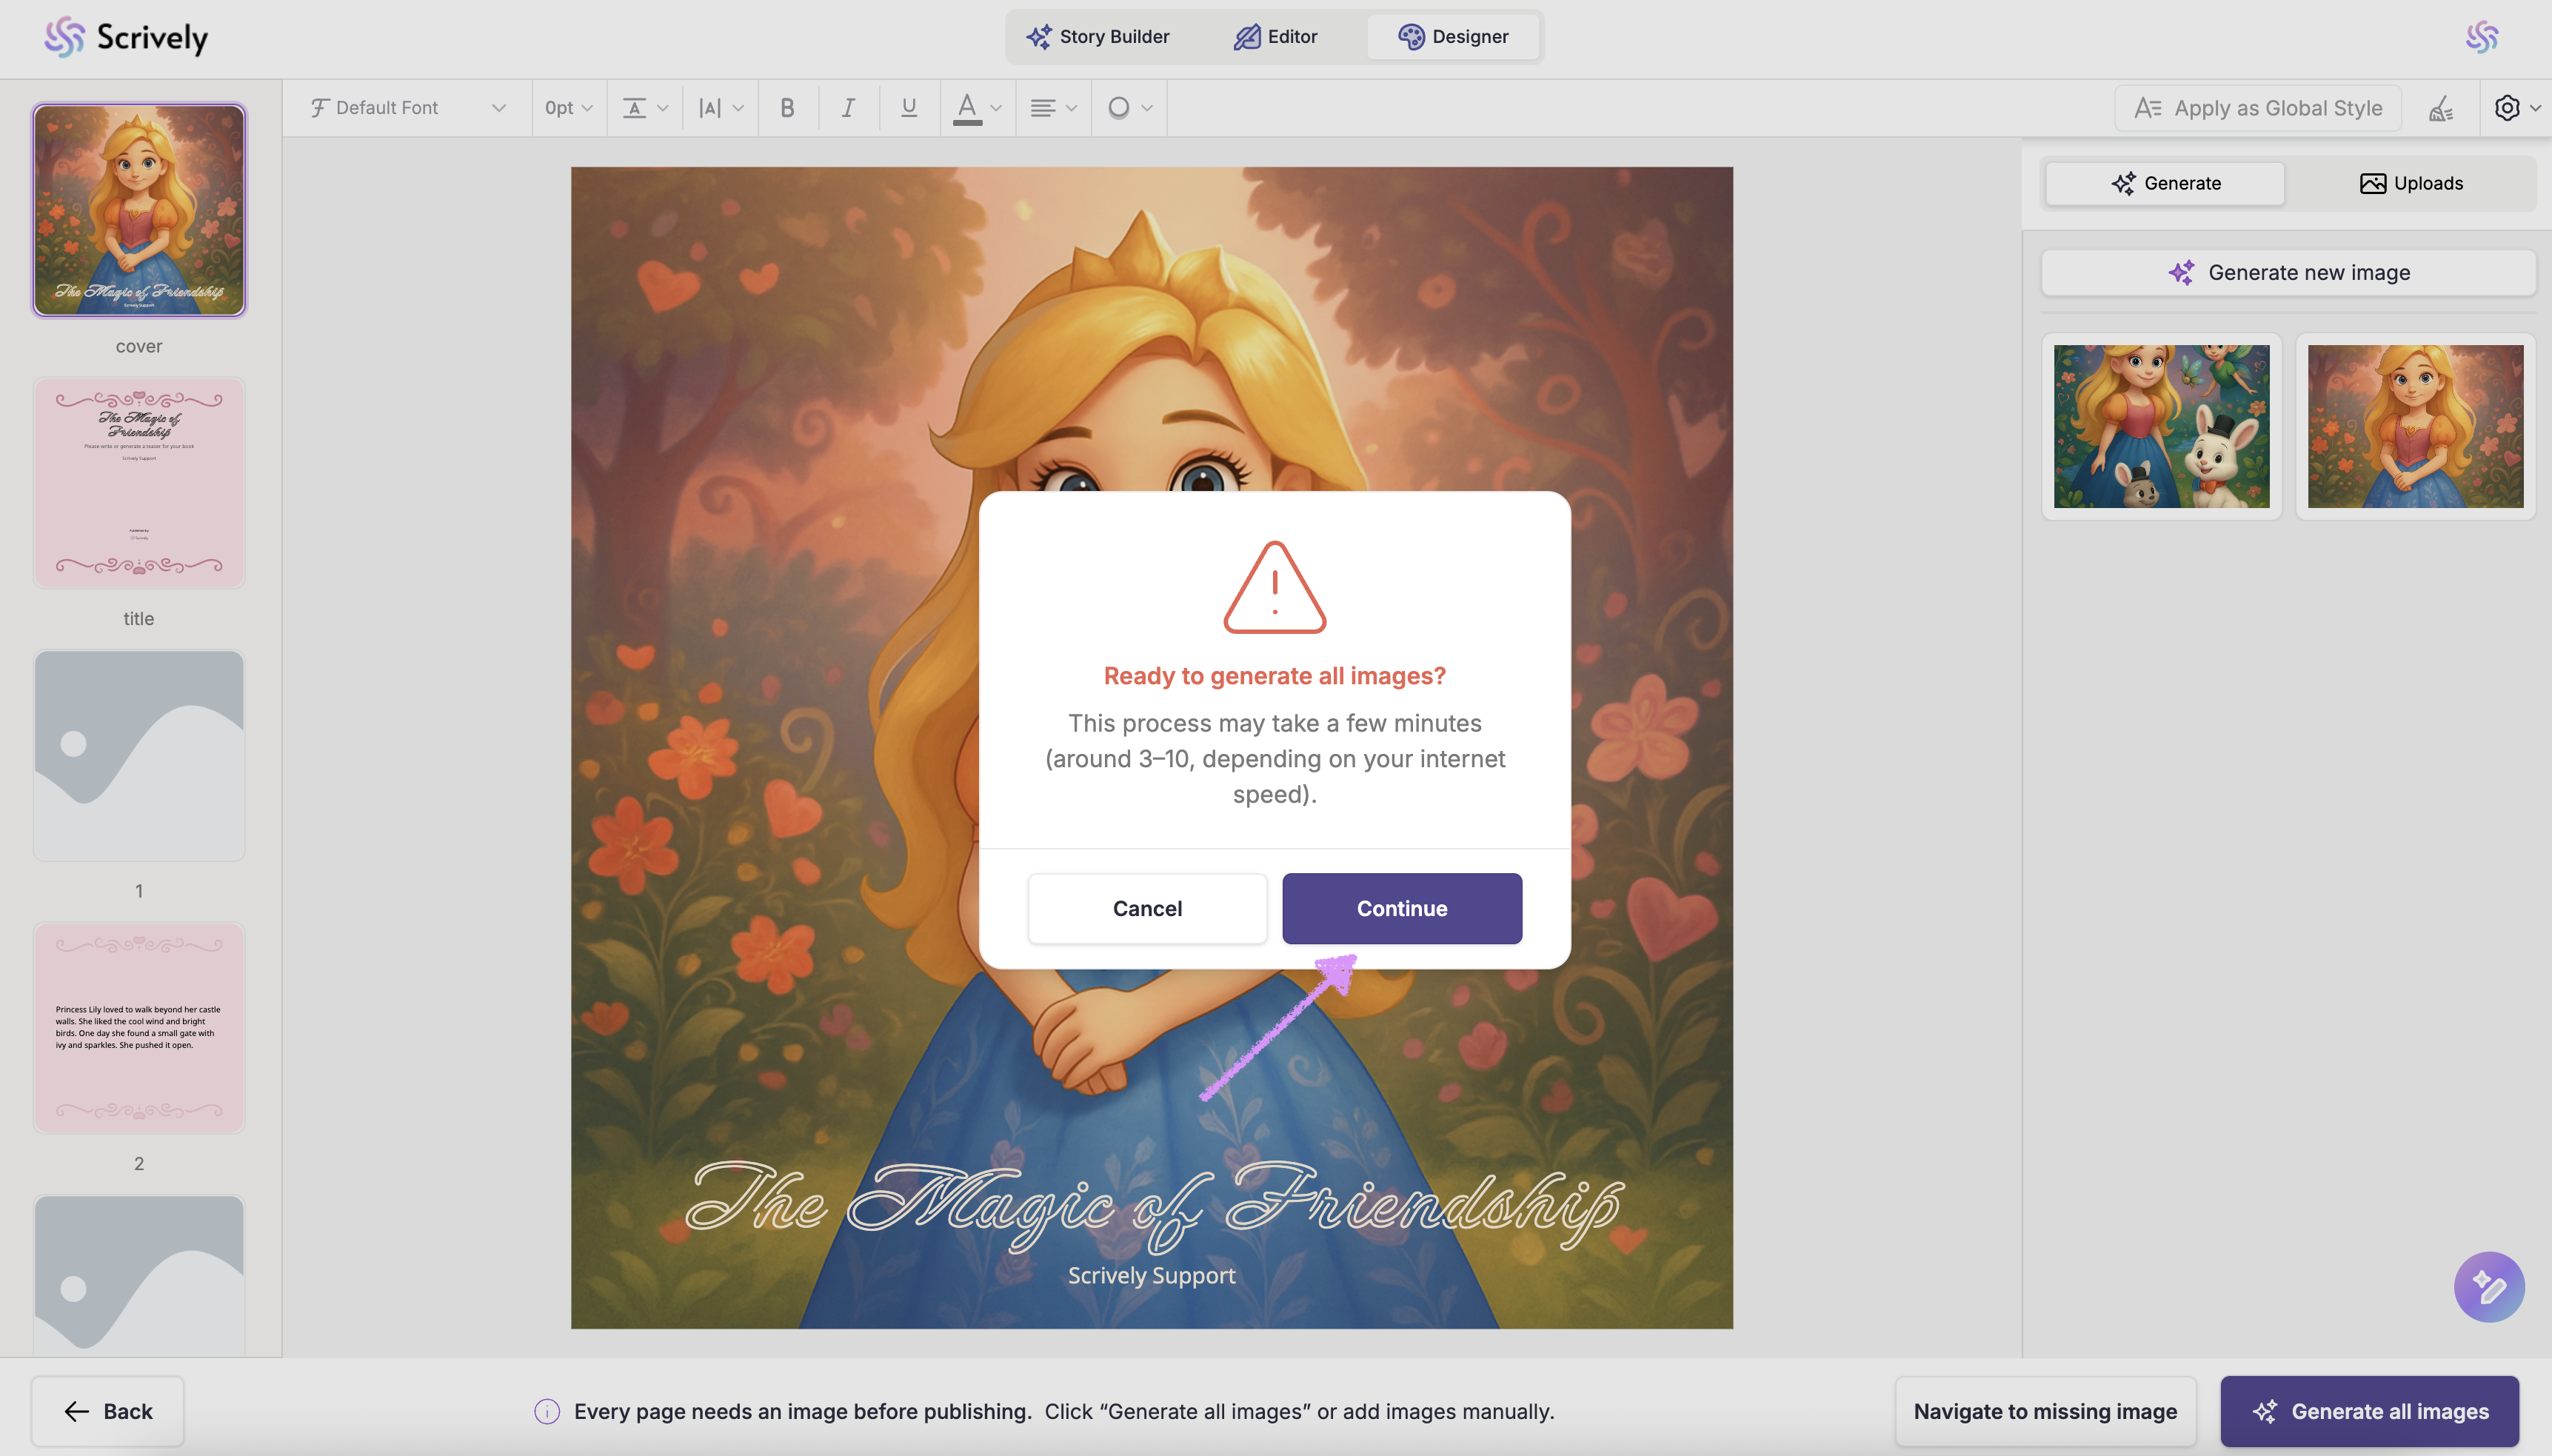Image resolution: width=2552 pixels, height=1456 pixels.
Task: Open the text alignment dropdown
Action: click(1052, 108)
